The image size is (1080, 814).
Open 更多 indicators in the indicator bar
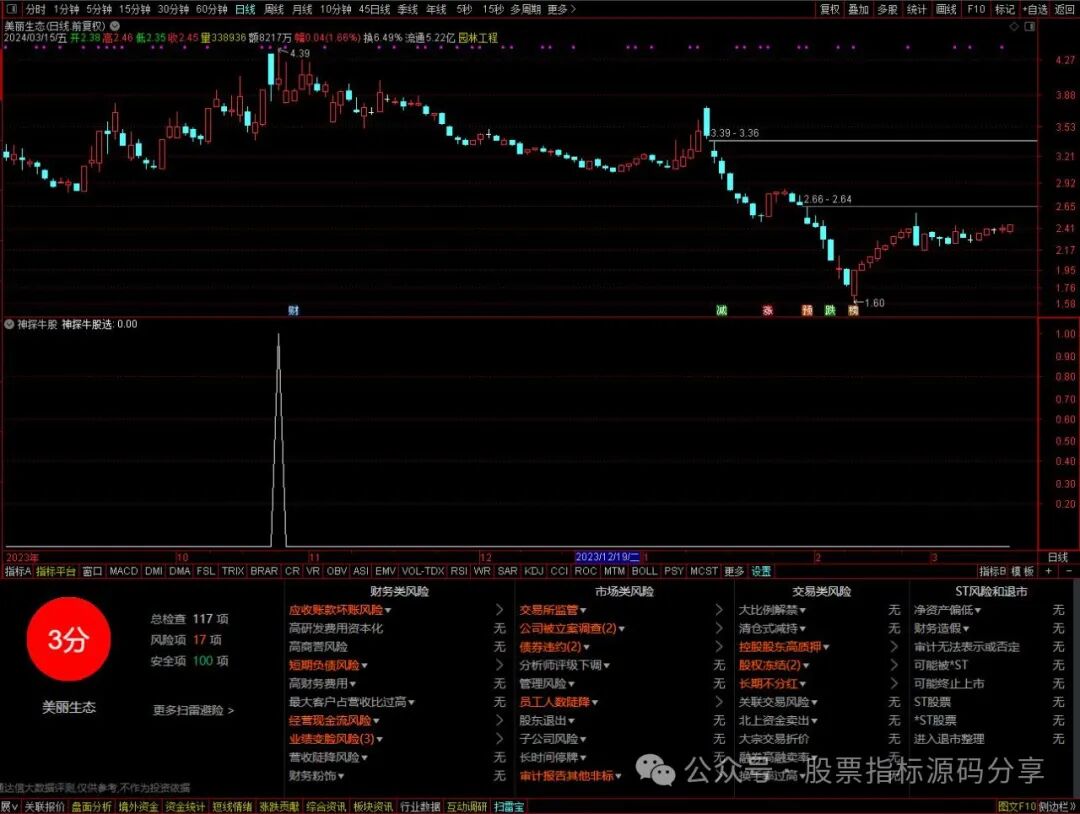point(734,571)
